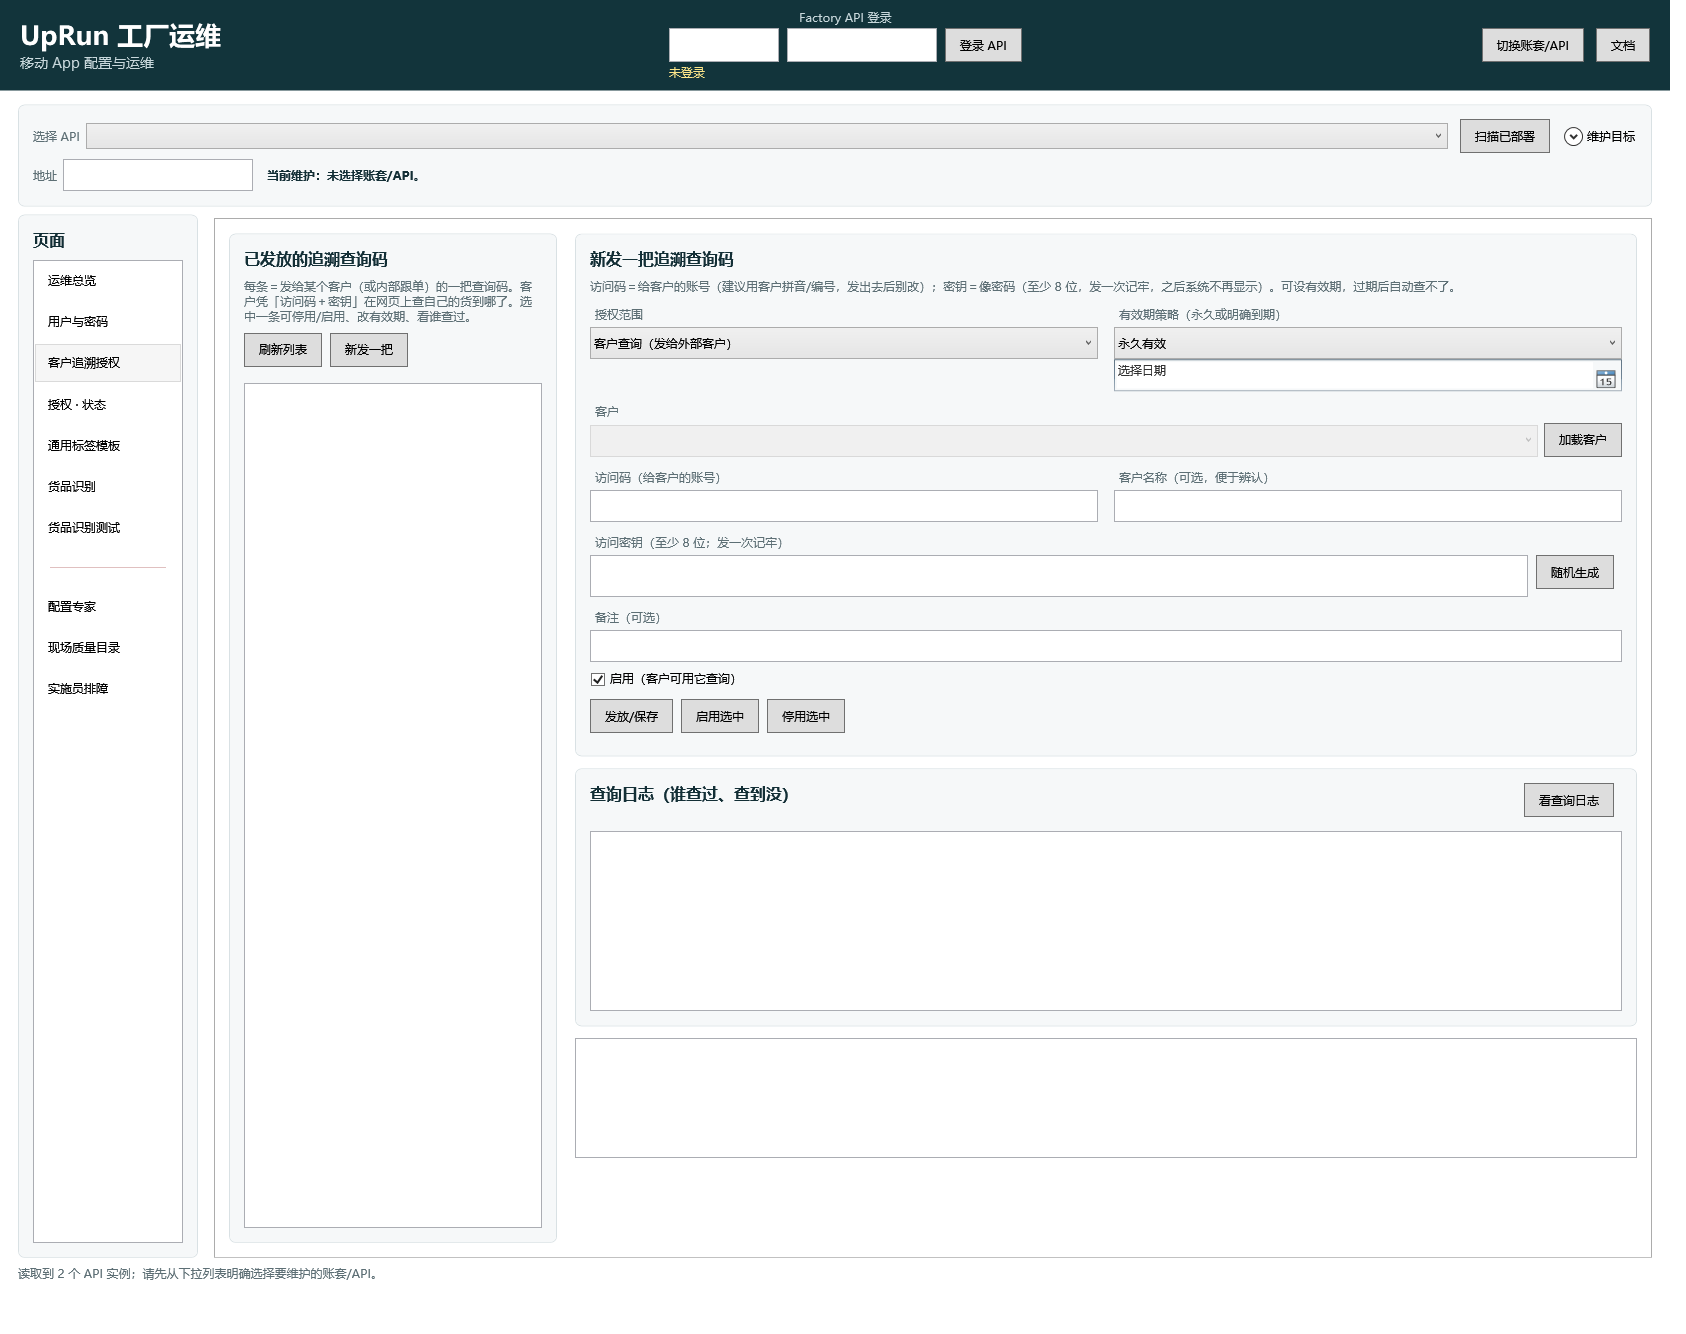Open the 授权范围 dropdown

click(x=843, y=343)
